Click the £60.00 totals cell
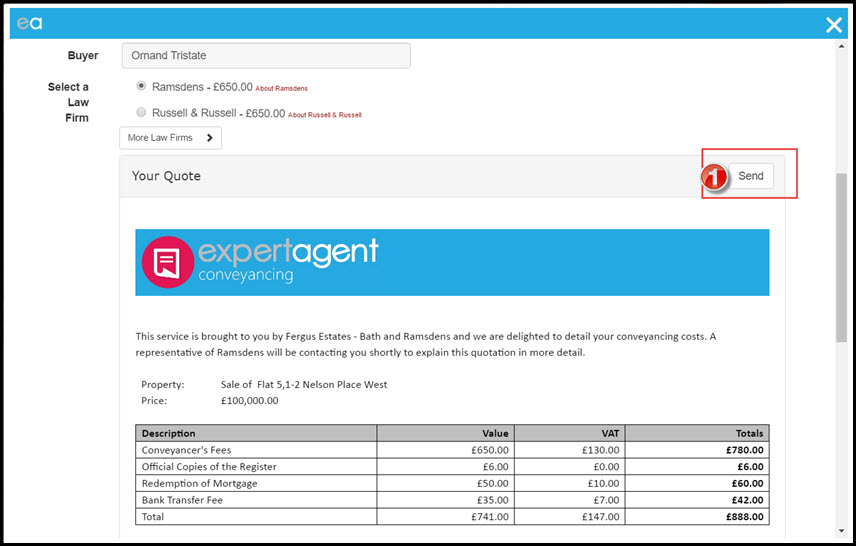This screenshot has height=546, width=856. tap(697, 483)
